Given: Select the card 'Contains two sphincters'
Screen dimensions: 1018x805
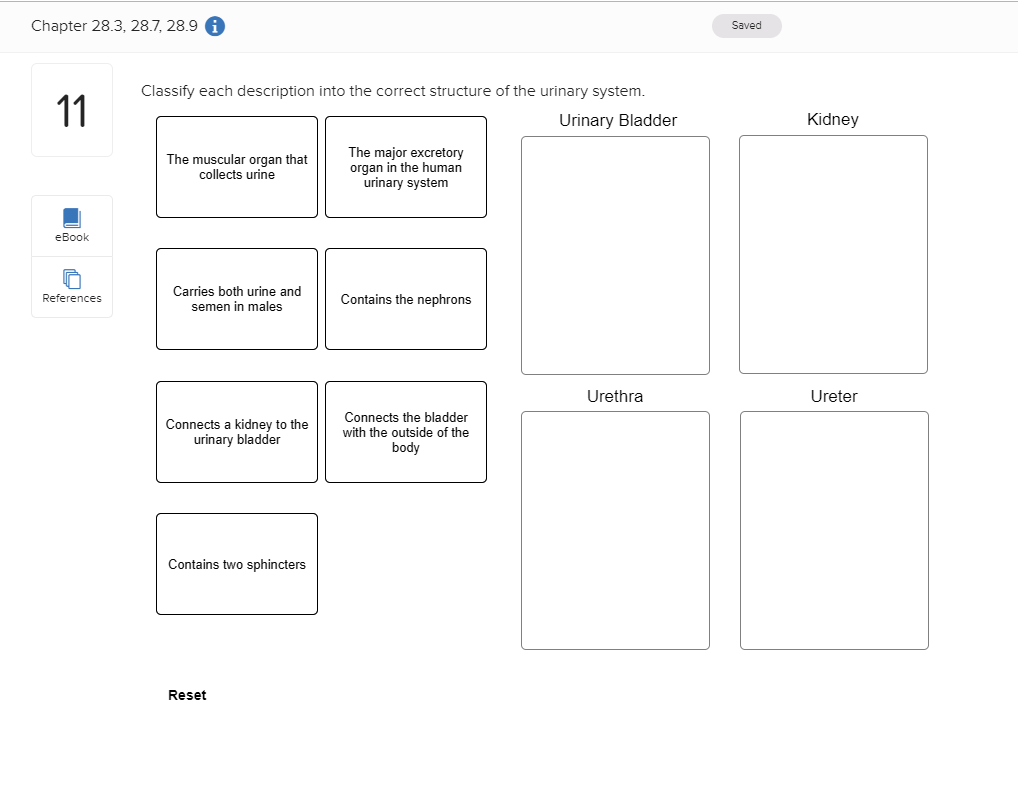Looking at the screenshot, I should click(x=236, y=563).
